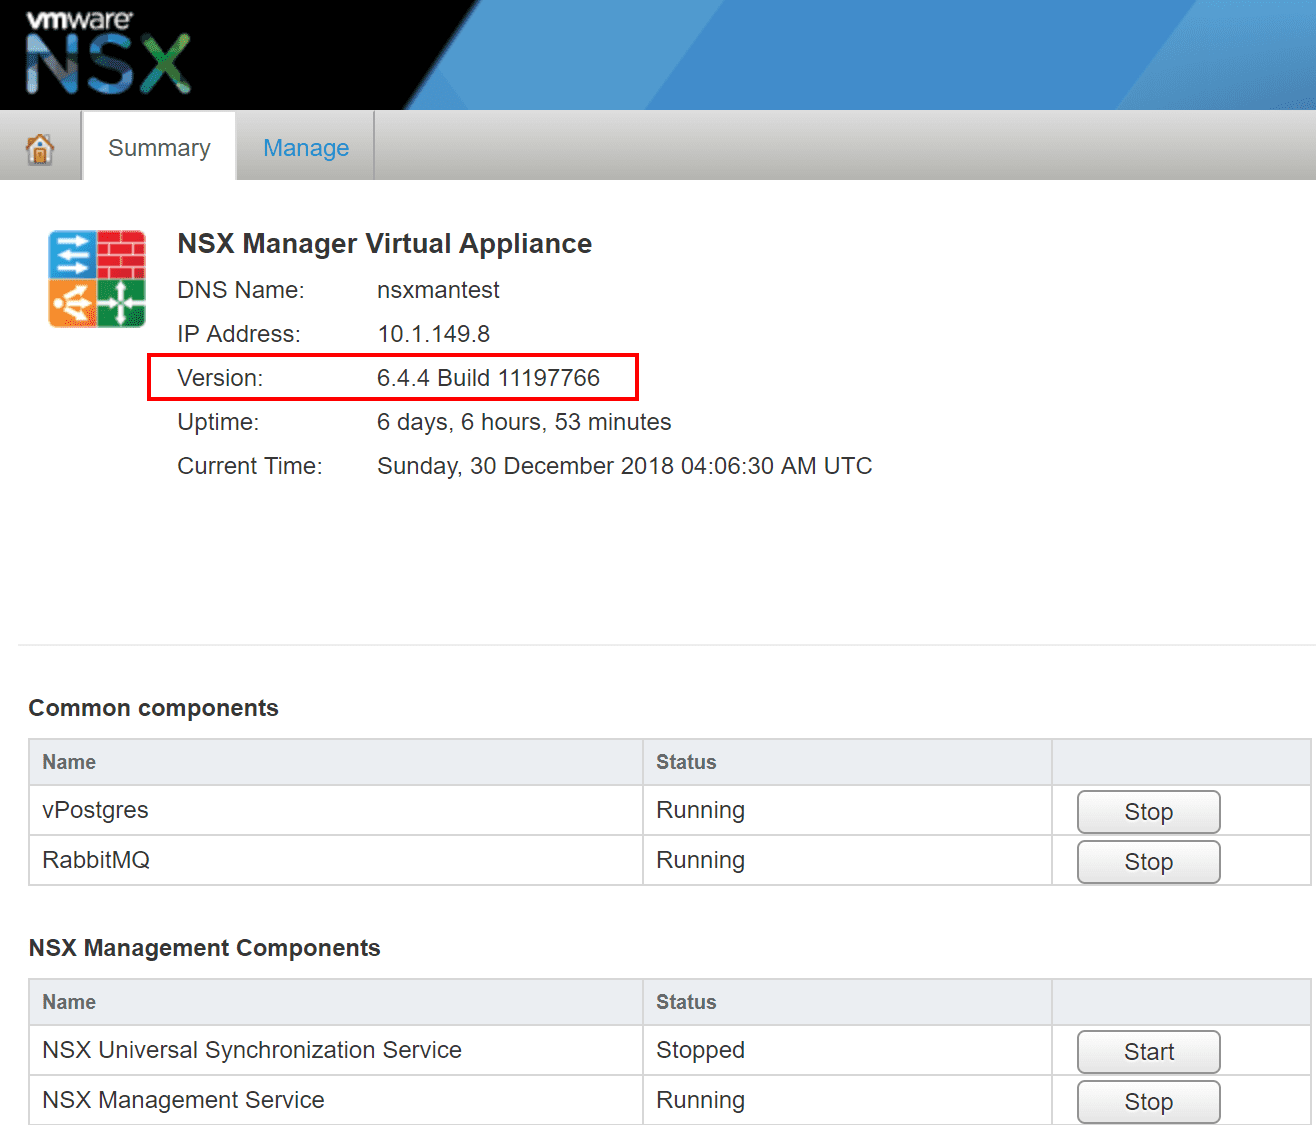1316x1125 pixels.
Task: Click the Name column header in Common components
Action: tap(68, 762)
